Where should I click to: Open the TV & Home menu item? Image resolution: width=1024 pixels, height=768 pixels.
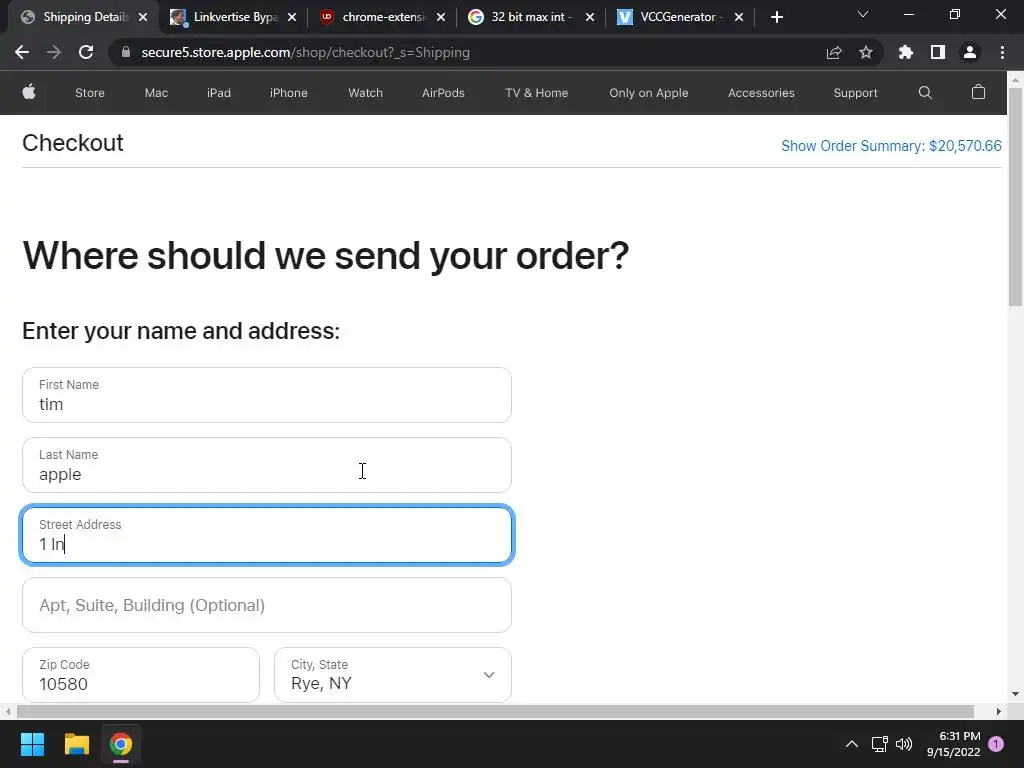[x=536, y=93]
